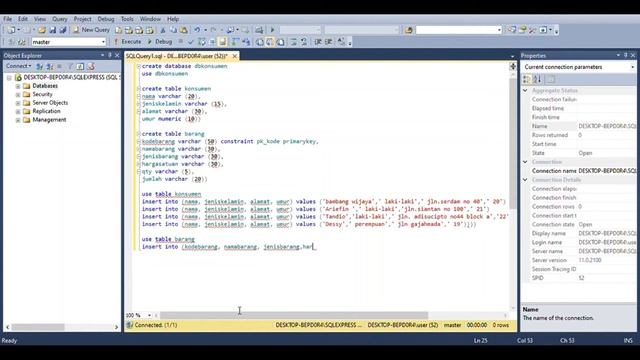640x360 pixels.
Task: Click the New Project toolbar icon
Action: coord(11,30)
